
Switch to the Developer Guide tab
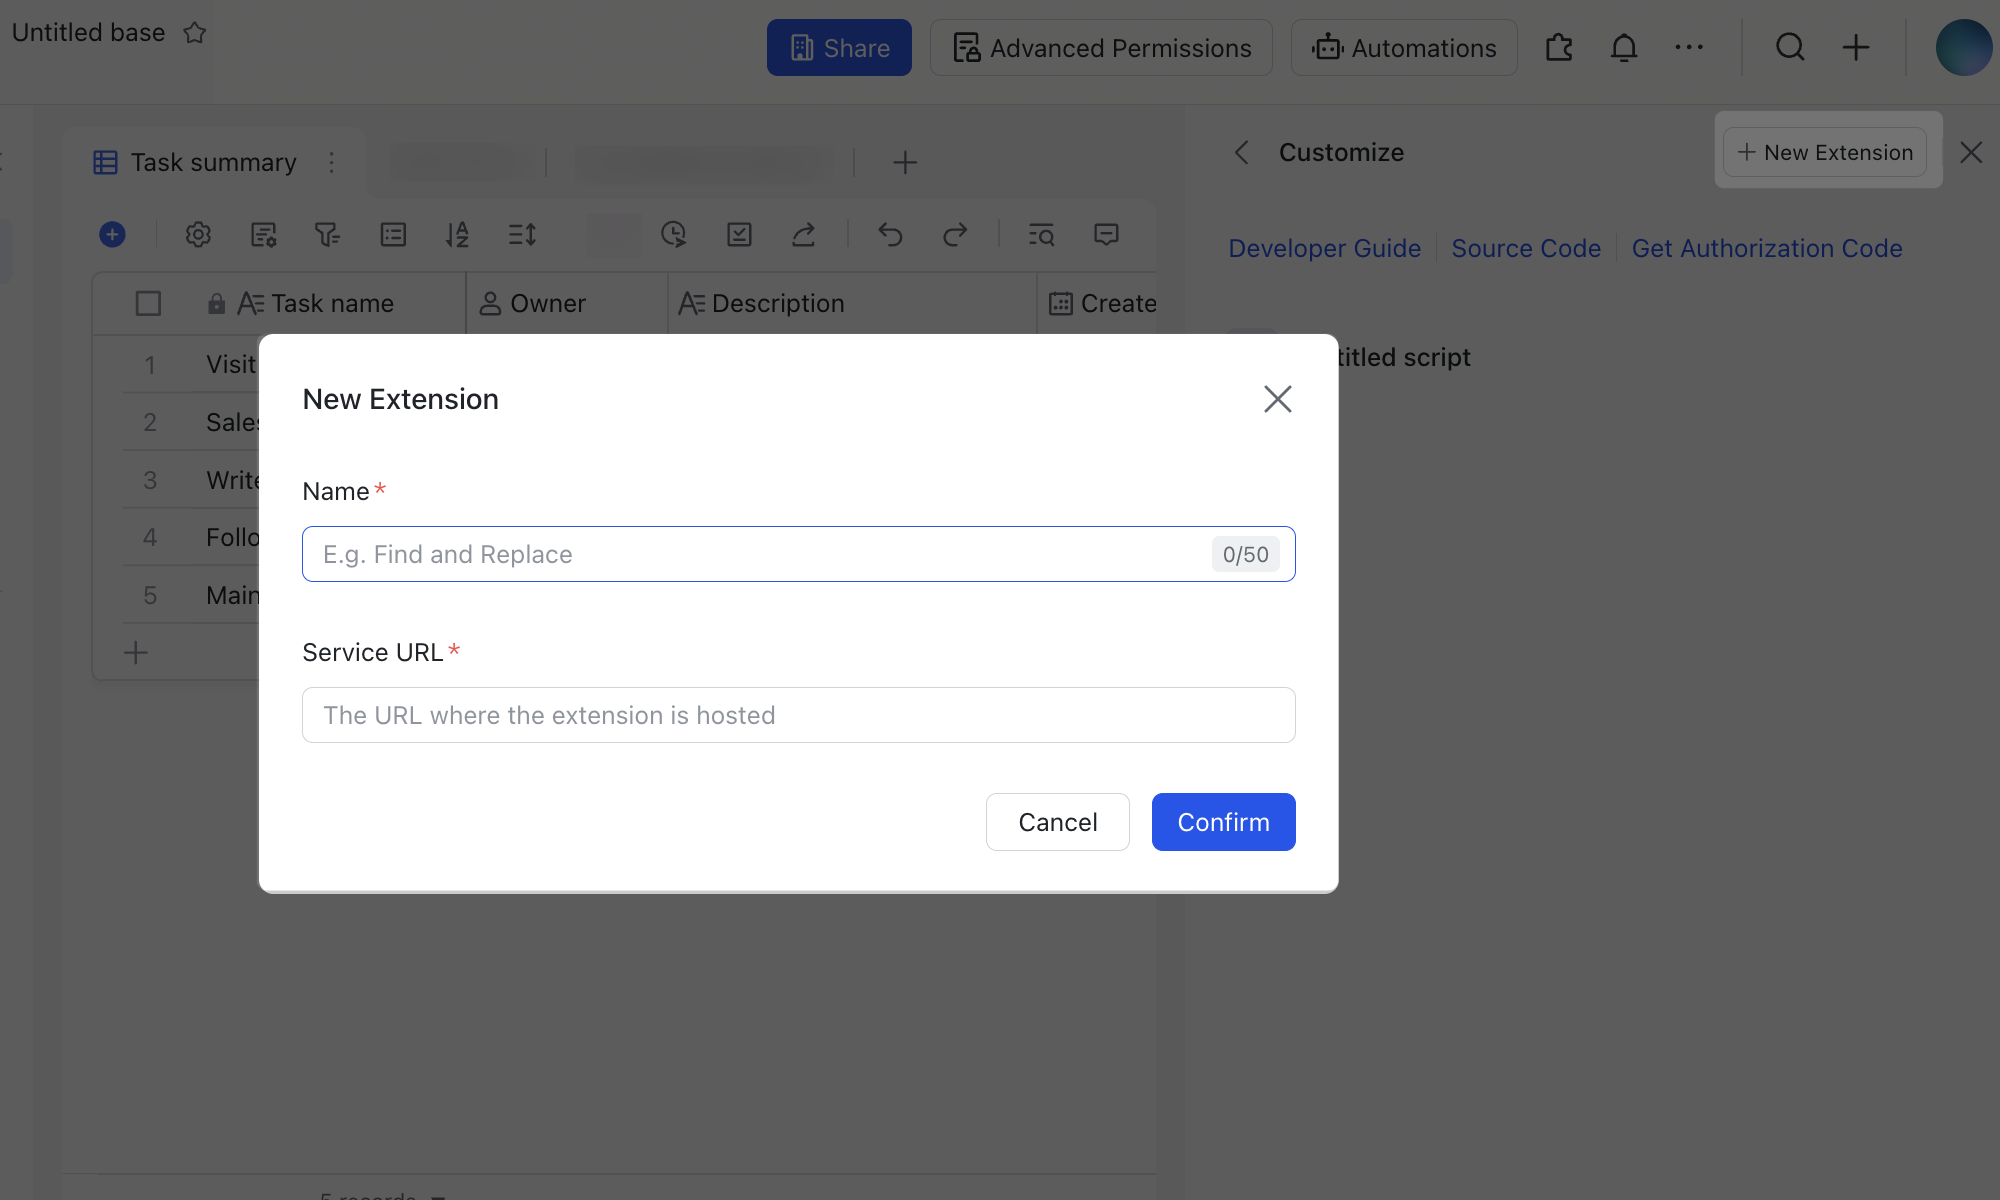1324,248
